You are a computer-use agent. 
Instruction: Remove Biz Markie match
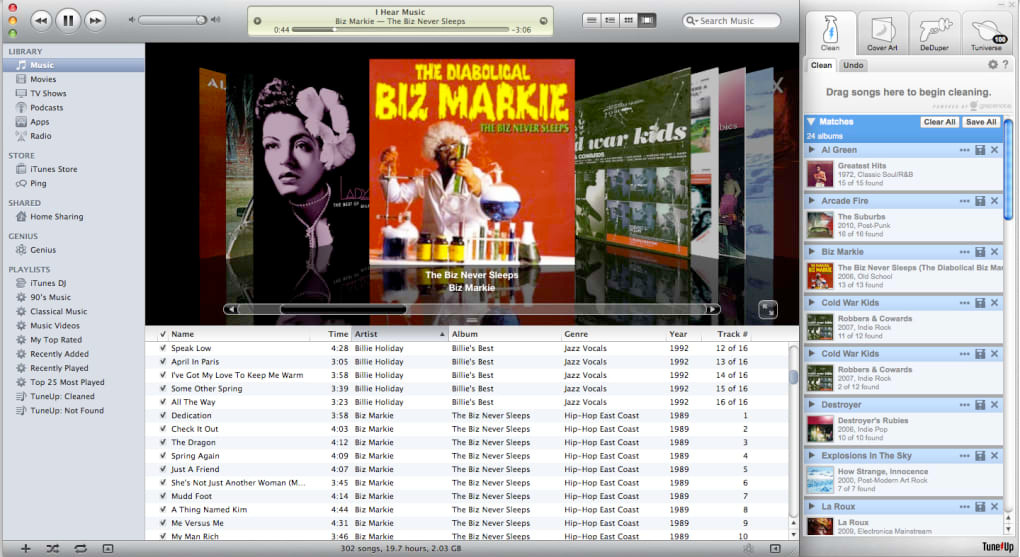coord(995,252)
